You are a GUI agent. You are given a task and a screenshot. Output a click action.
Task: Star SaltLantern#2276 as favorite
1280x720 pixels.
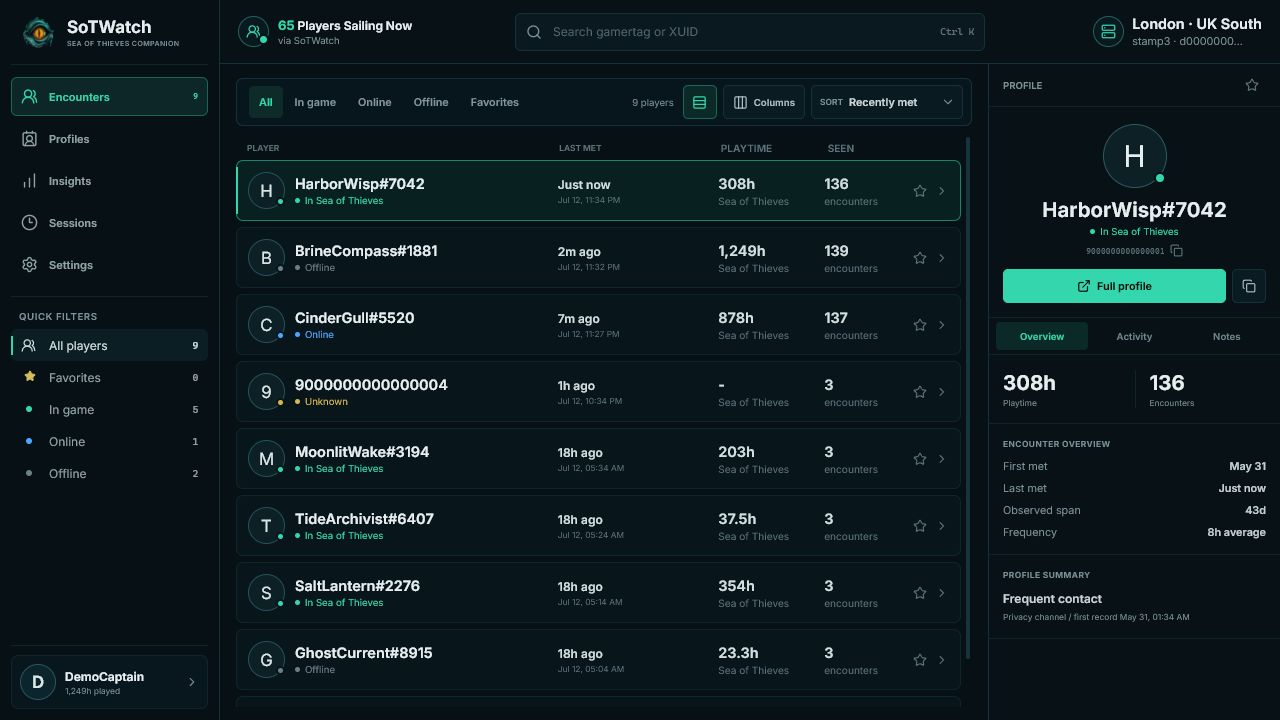[920, 593]
